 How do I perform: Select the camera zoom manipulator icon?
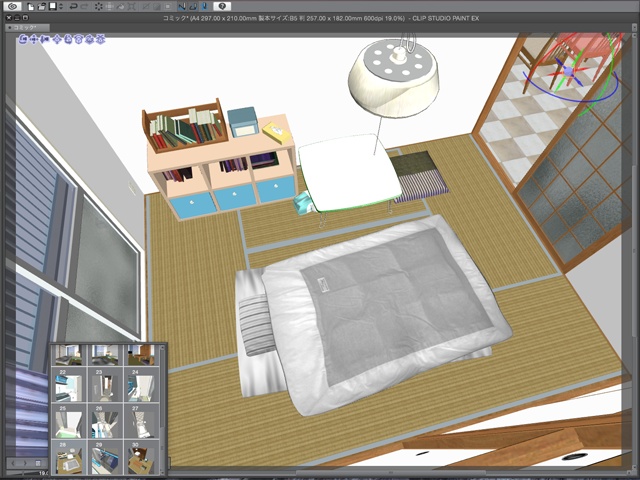click(45, 39)
